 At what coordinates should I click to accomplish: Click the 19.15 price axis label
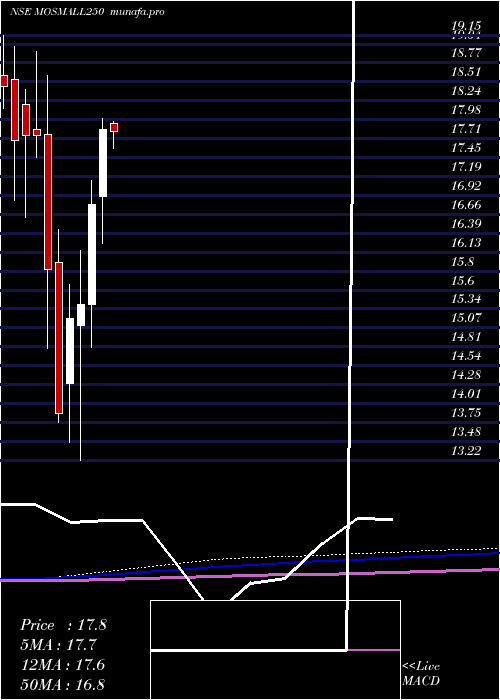[466, 27]
